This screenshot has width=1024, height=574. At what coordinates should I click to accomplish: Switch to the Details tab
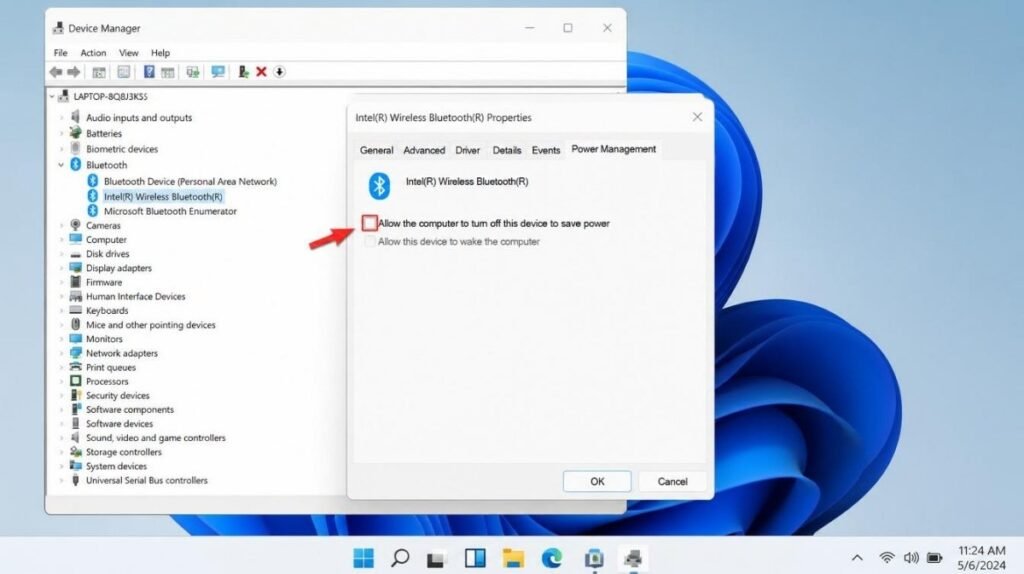507,150
